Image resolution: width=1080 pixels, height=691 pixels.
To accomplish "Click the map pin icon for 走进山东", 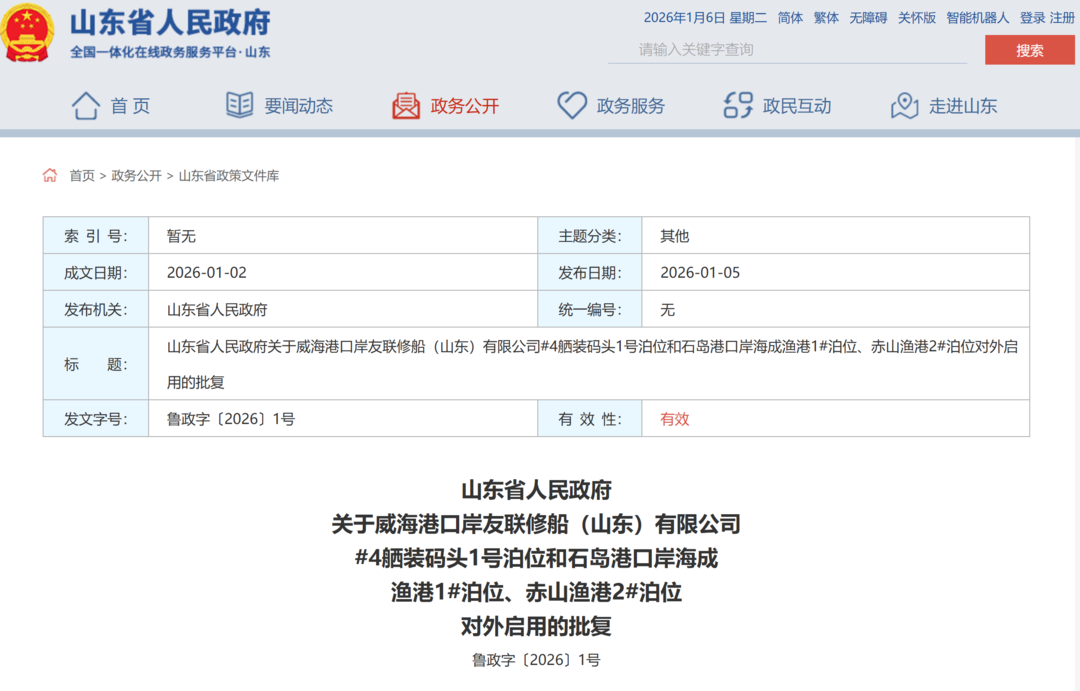I will tap(904, 106).
